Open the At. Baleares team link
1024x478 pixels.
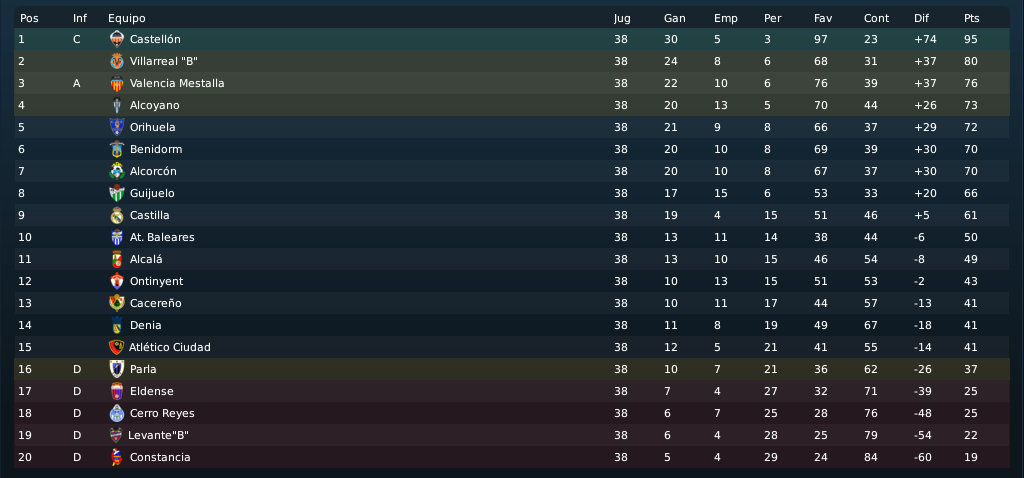tap(162, 237)
